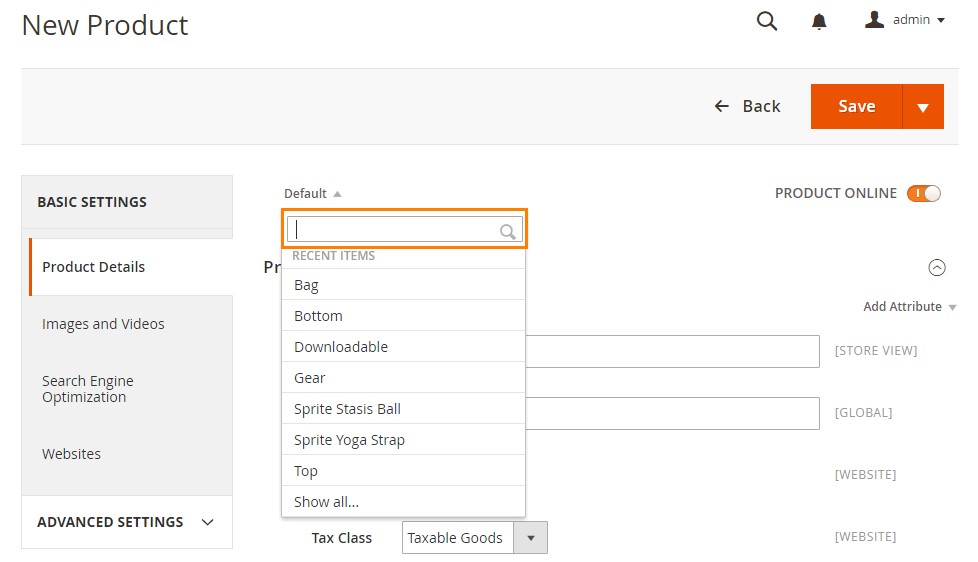Viewport: 978px width, 562px height.
Task: Select the Top attribute set
Action: click(404, 471)
